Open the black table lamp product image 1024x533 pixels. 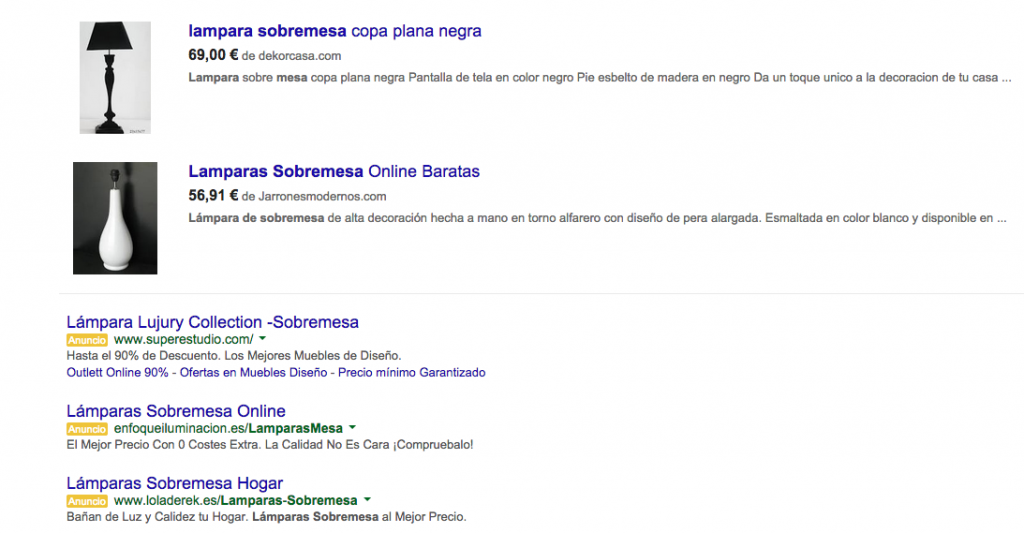(115, 78)
